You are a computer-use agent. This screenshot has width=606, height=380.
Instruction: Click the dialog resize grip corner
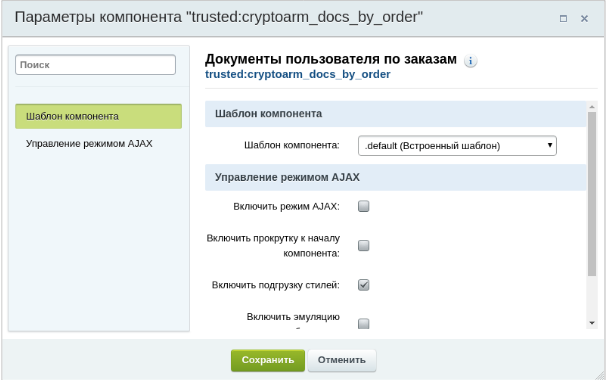pyautogui.click(x=601, y=375)
